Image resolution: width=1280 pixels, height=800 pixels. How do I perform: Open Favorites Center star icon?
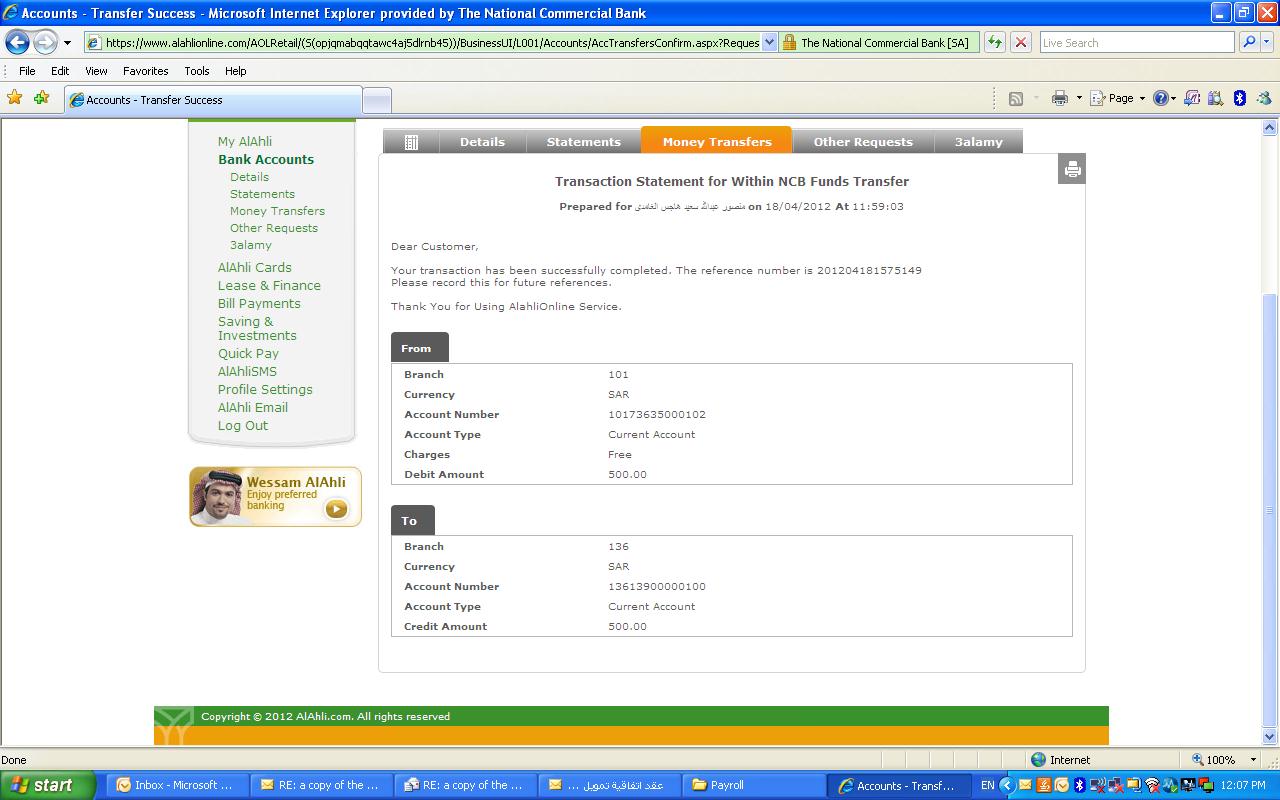(15, 98)
